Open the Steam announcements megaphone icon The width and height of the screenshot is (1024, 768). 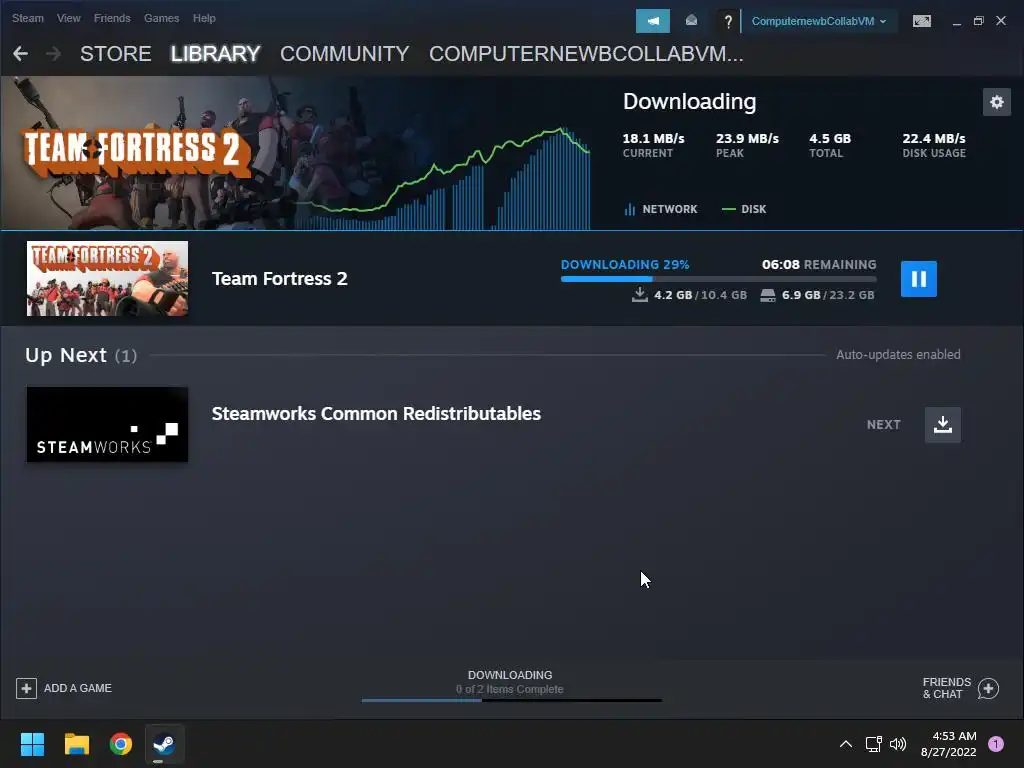pyautogui.click(x=652, y=21)
